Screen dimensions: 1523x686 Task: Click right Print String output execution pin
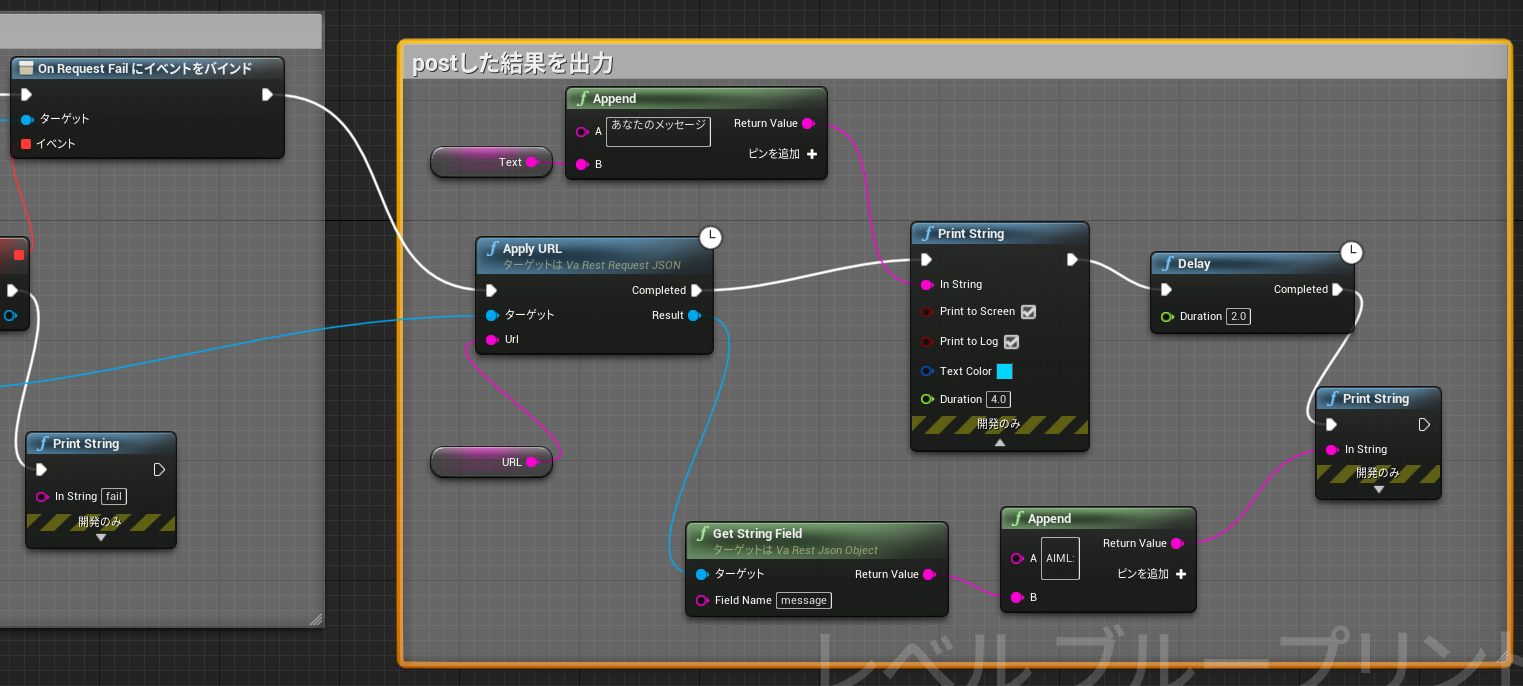(x=1424, y=425)
